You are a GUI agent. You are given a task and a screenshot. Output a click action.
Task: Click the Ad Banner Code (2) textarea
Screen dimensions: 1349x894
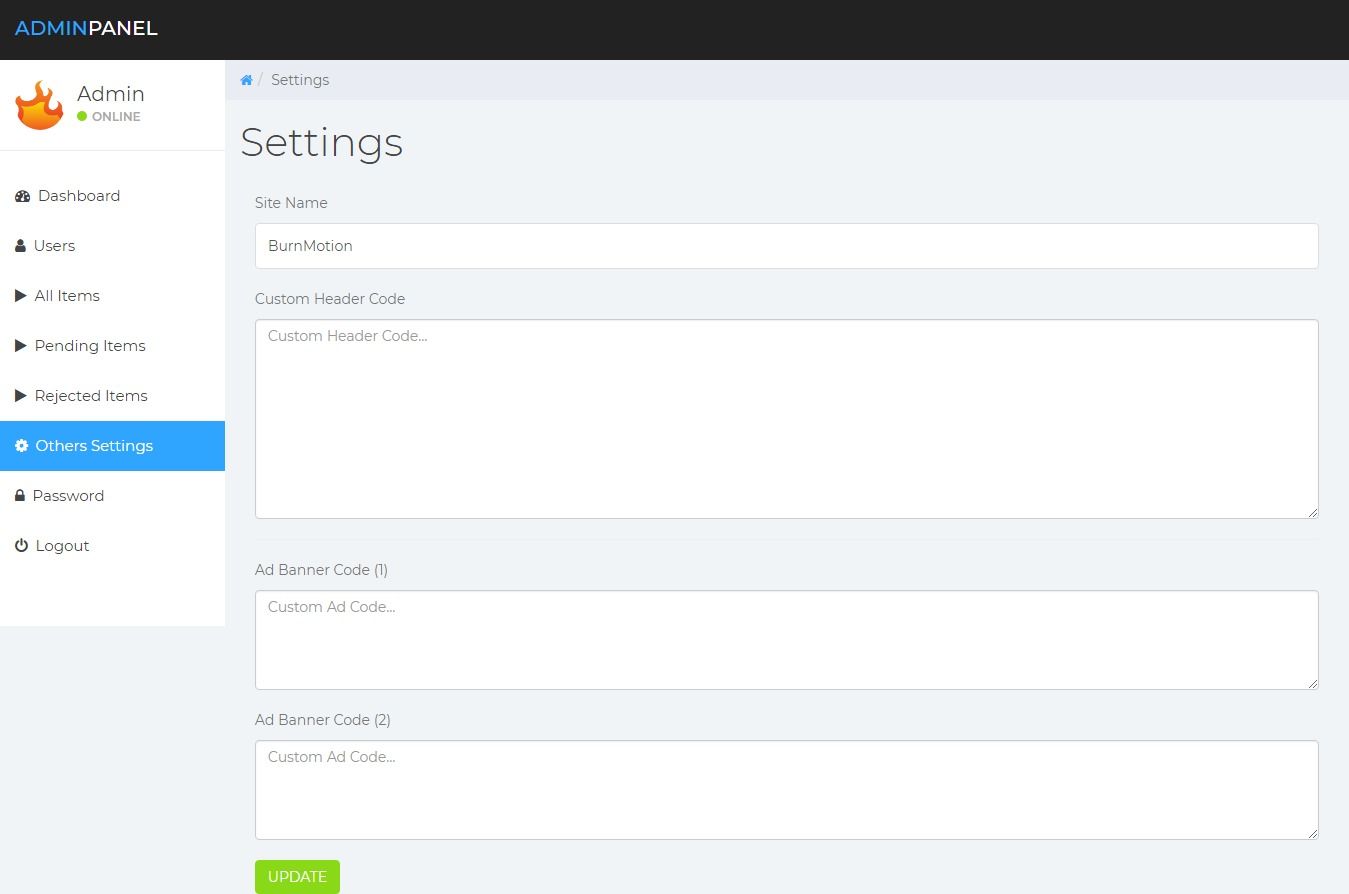point(786,790)
